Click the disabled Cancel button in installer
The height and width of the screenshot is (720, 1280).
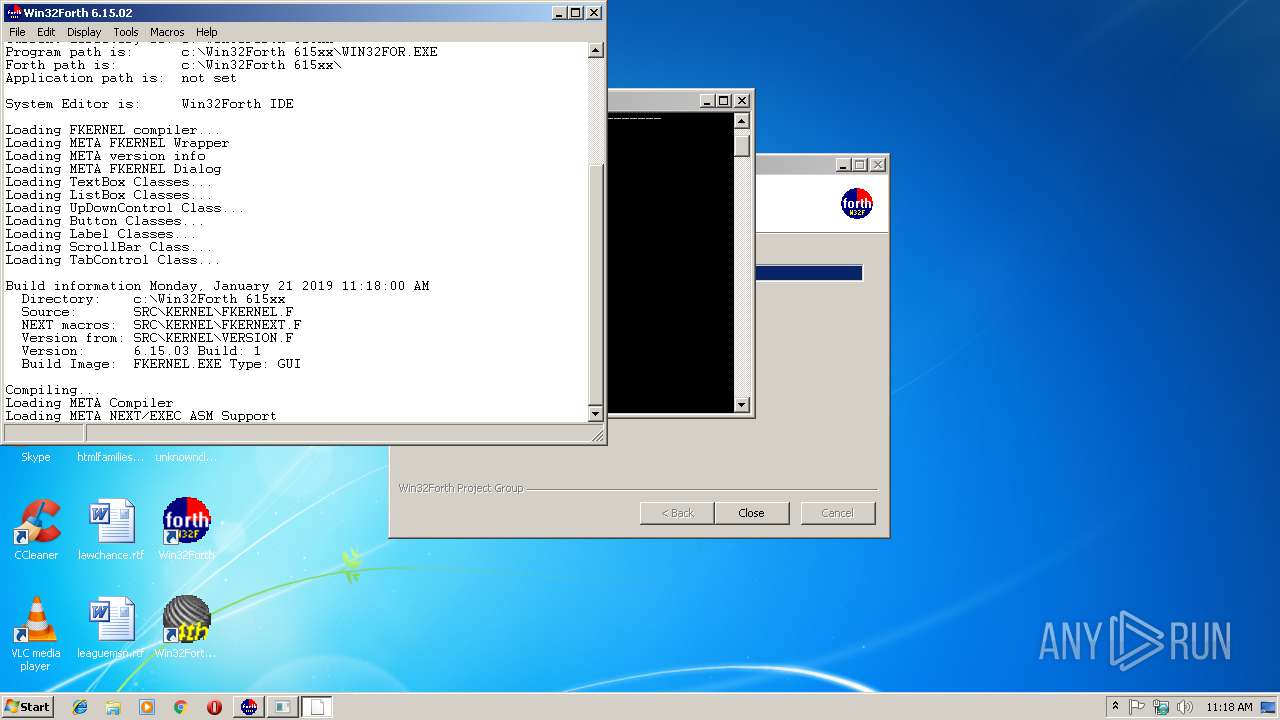(x=837, y=513)
